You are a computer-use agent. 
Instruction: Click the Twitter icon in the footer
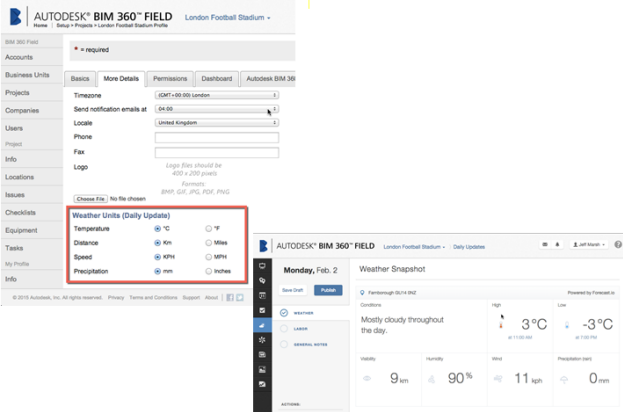tap(240, 297)
